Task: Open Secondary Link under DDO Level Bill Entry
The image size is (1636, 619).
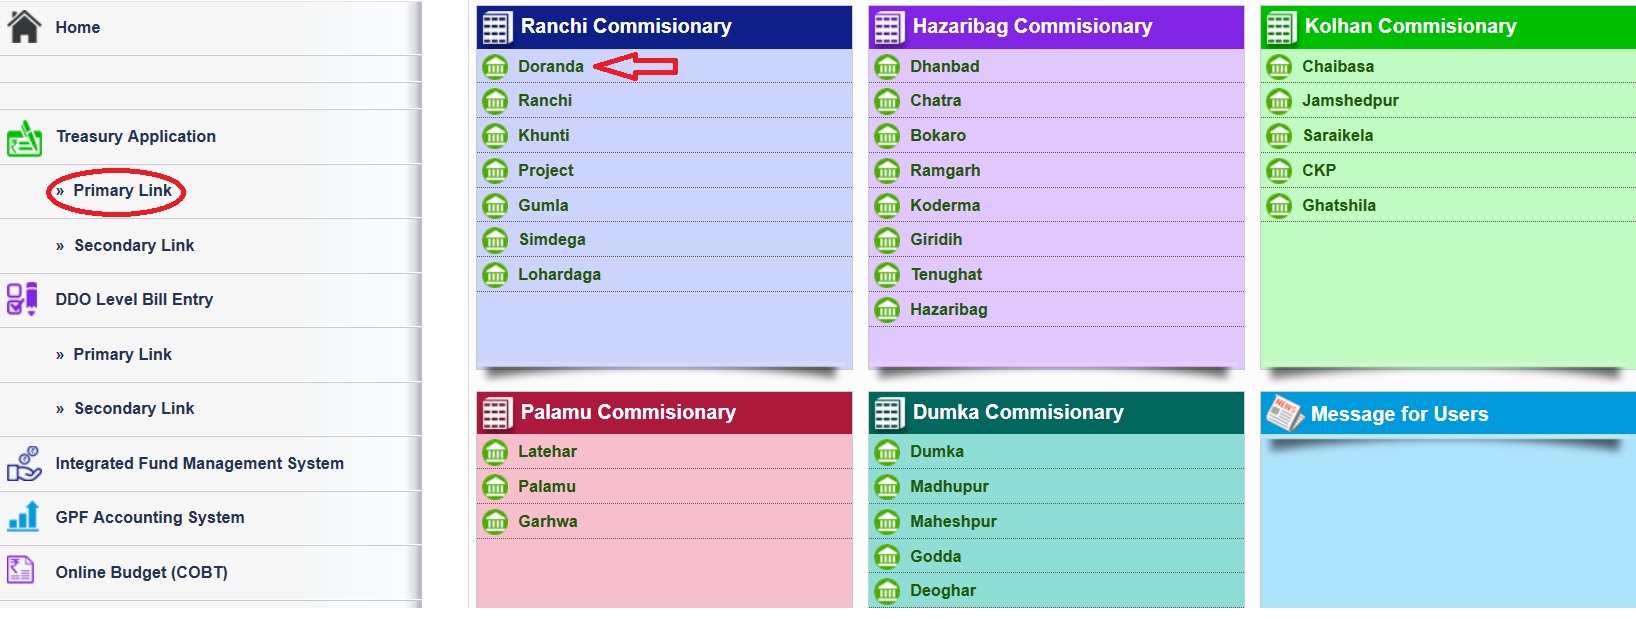Action: click(134, 409)
